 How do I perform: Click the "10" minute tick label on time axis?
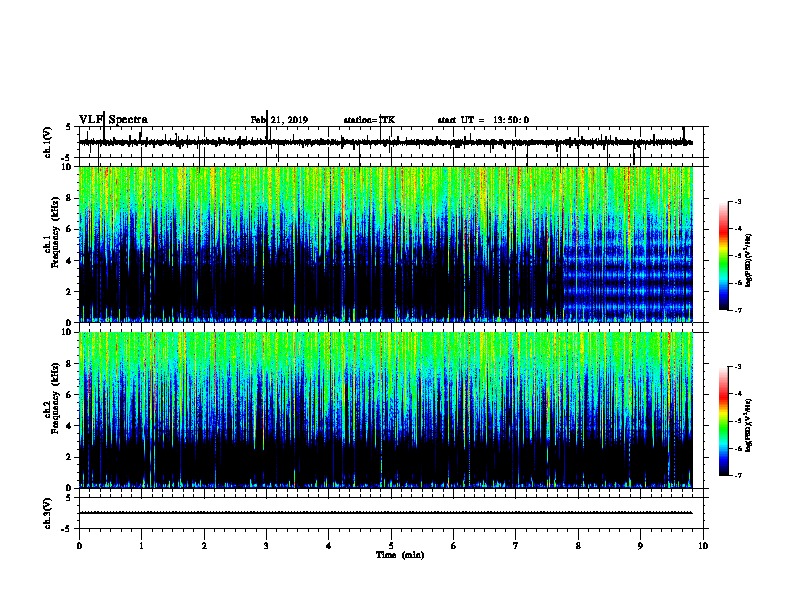tap(703, 546)
